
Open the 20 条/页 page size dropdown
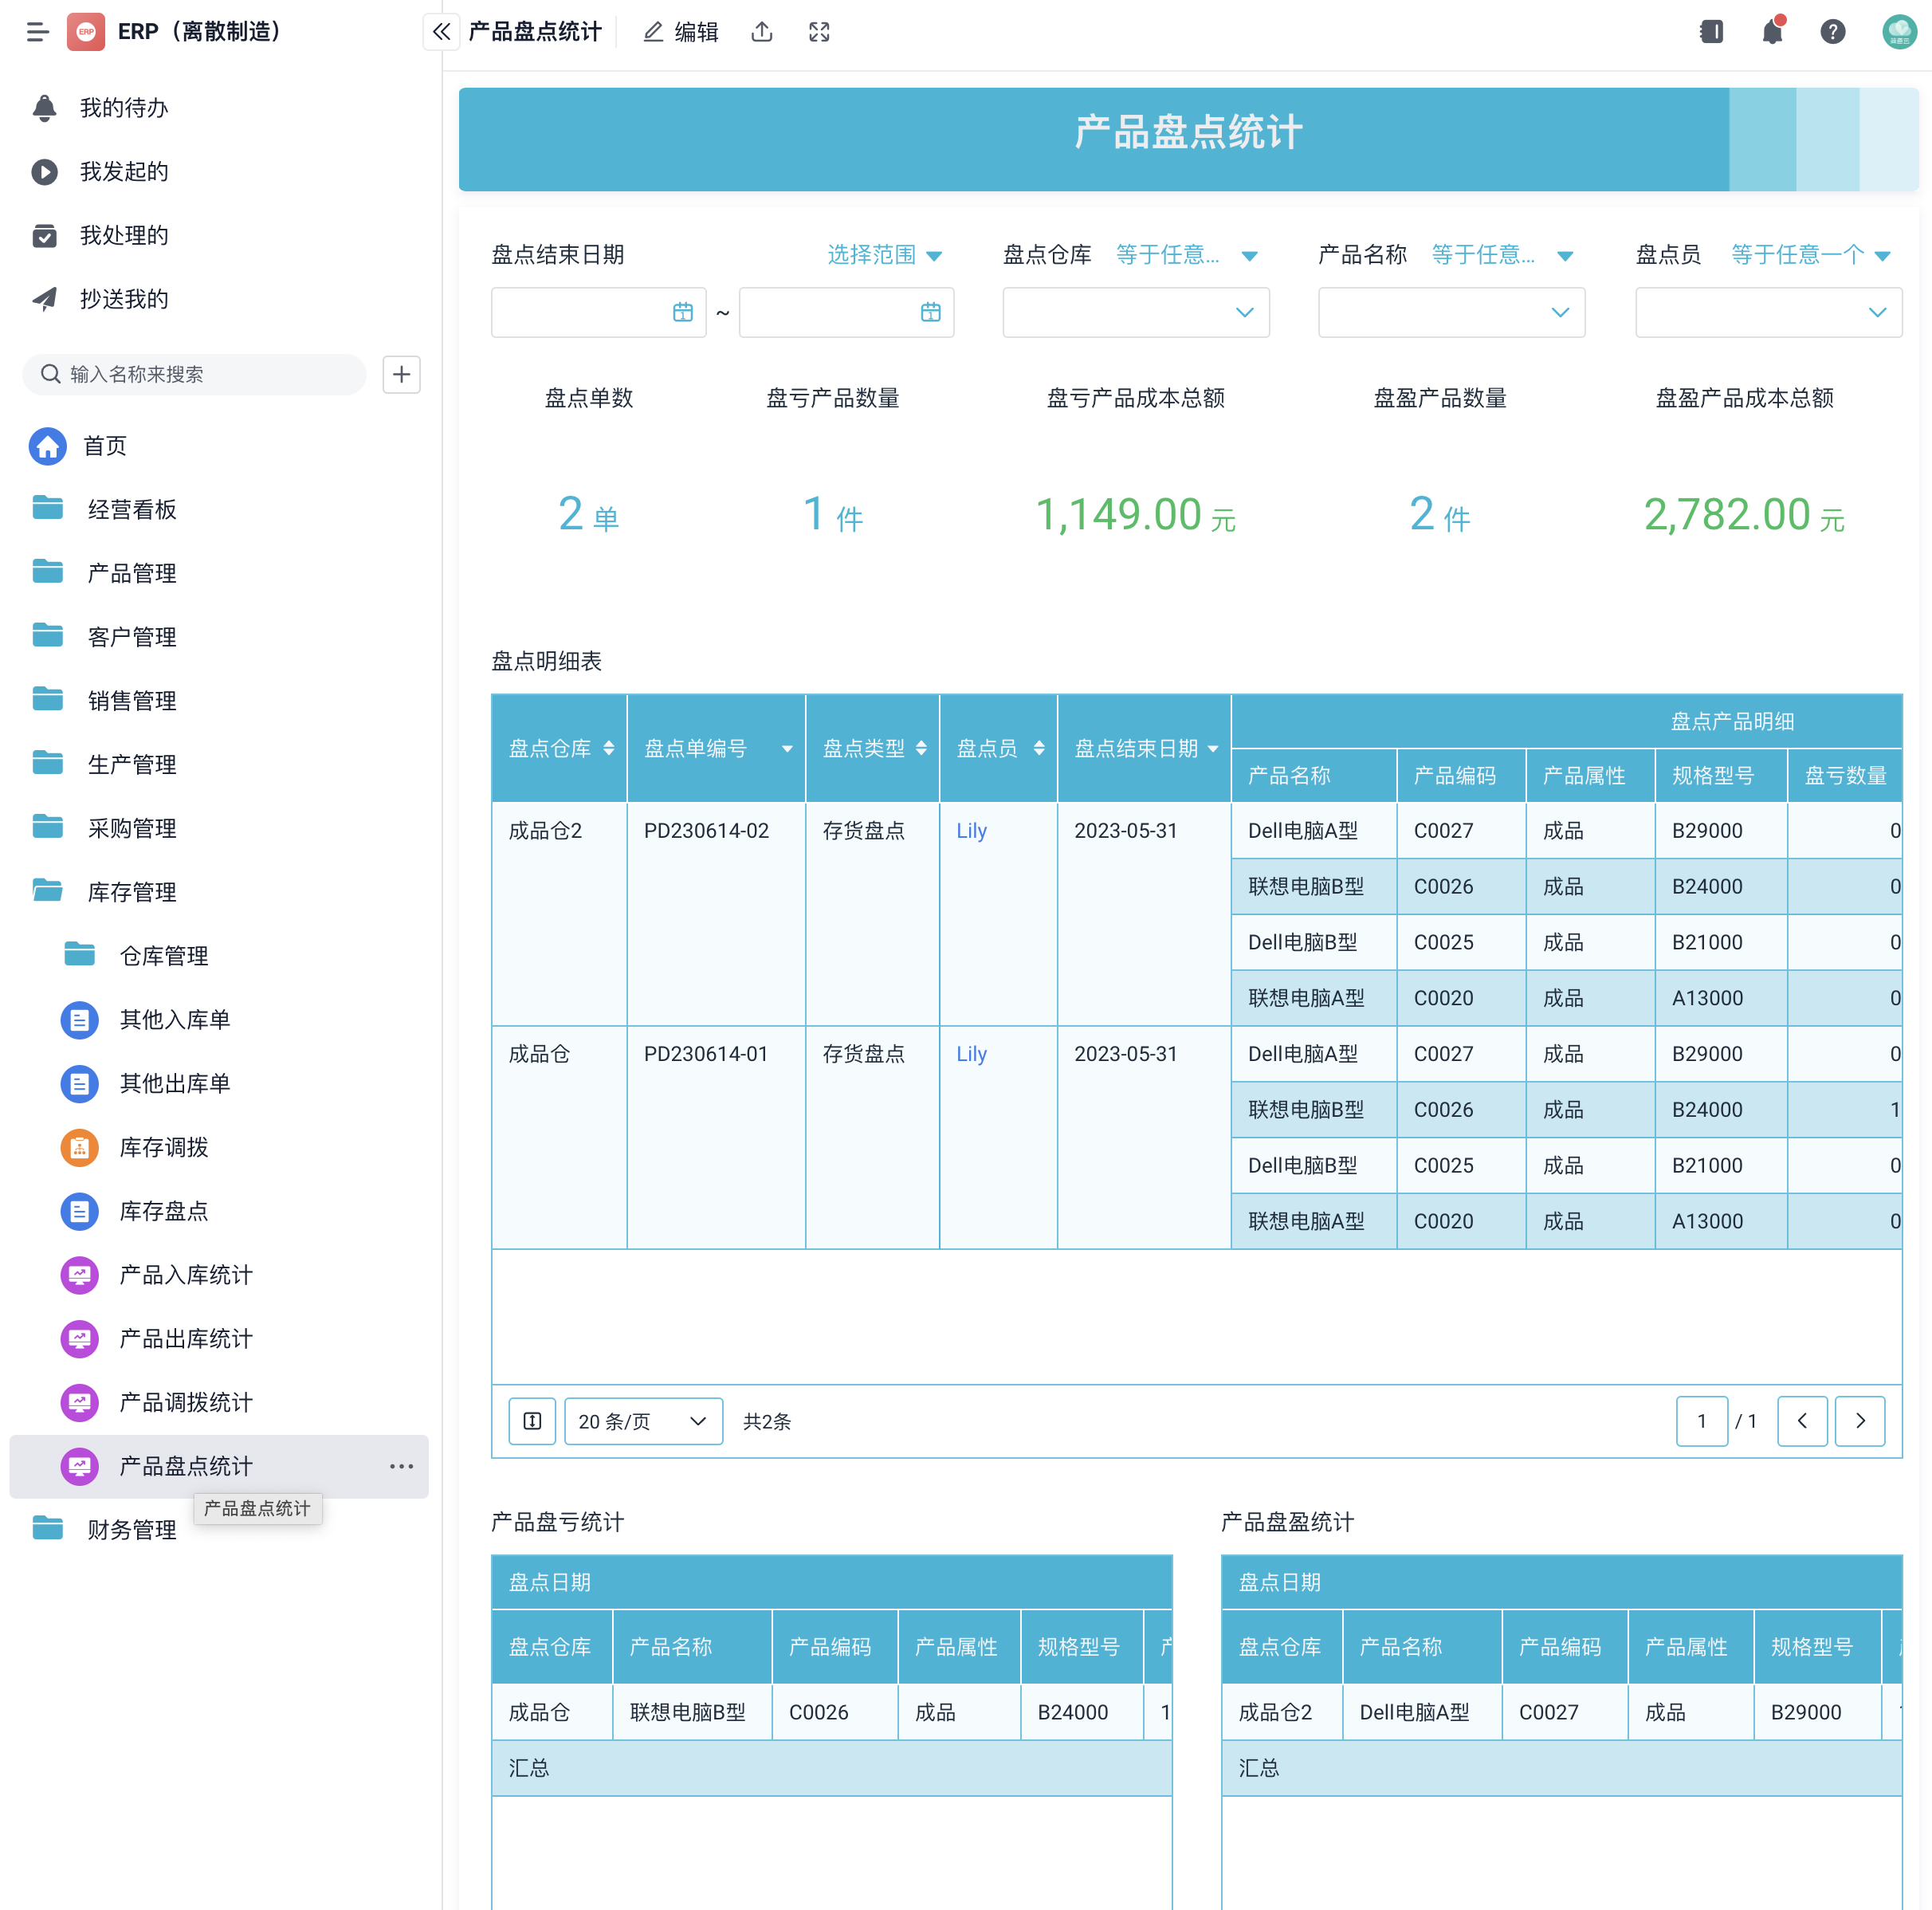click(643, 1421)
